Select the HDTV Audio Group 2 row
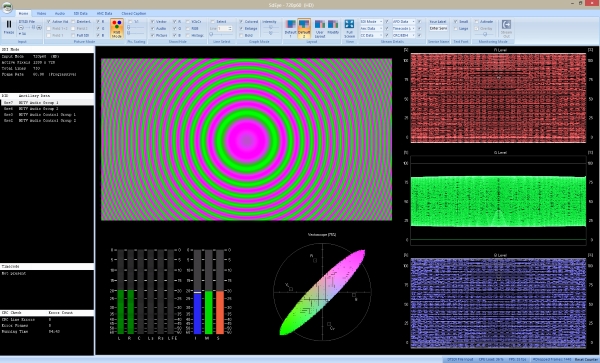This screenshot has width=600, height=363. pyautogui.click(x=47, y=109)
